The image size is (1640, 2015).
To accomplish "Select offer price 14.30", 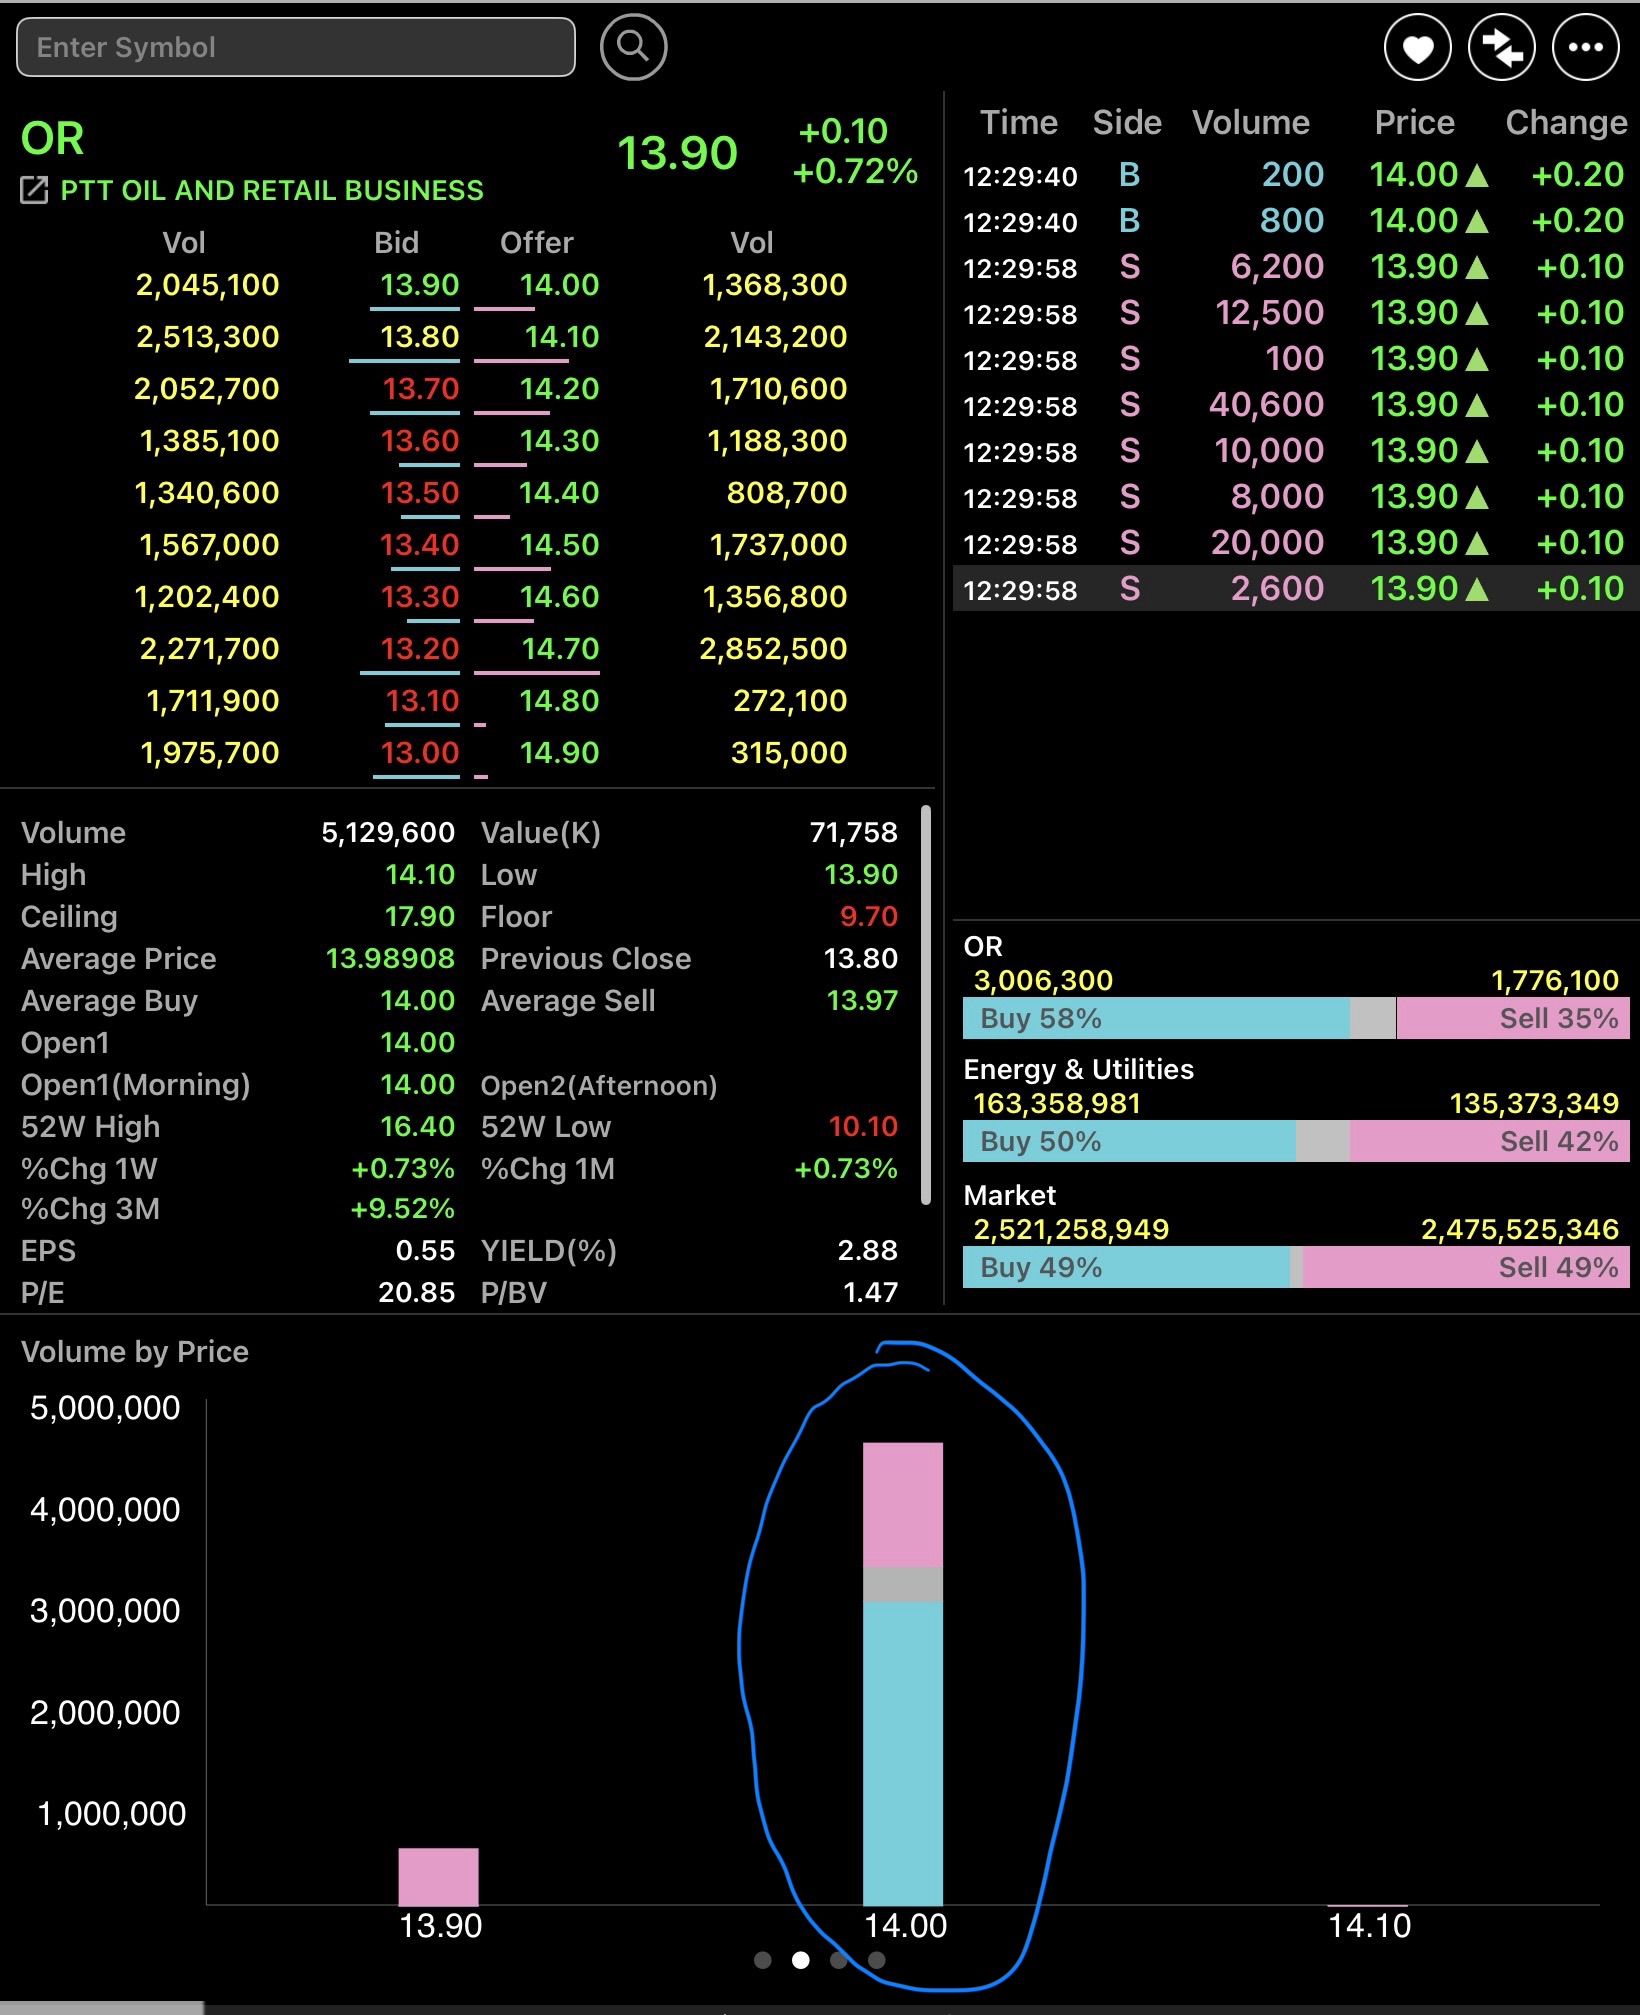I will point(559,441).
